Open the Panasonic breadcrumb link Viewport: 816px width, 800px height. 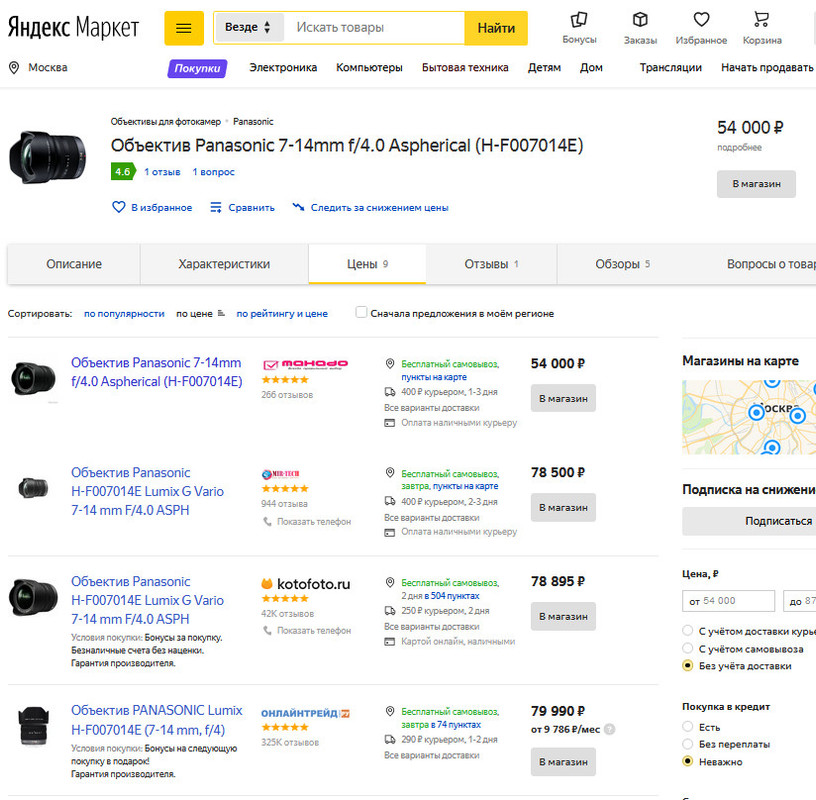pyautogui.click(x=253, y=122)
